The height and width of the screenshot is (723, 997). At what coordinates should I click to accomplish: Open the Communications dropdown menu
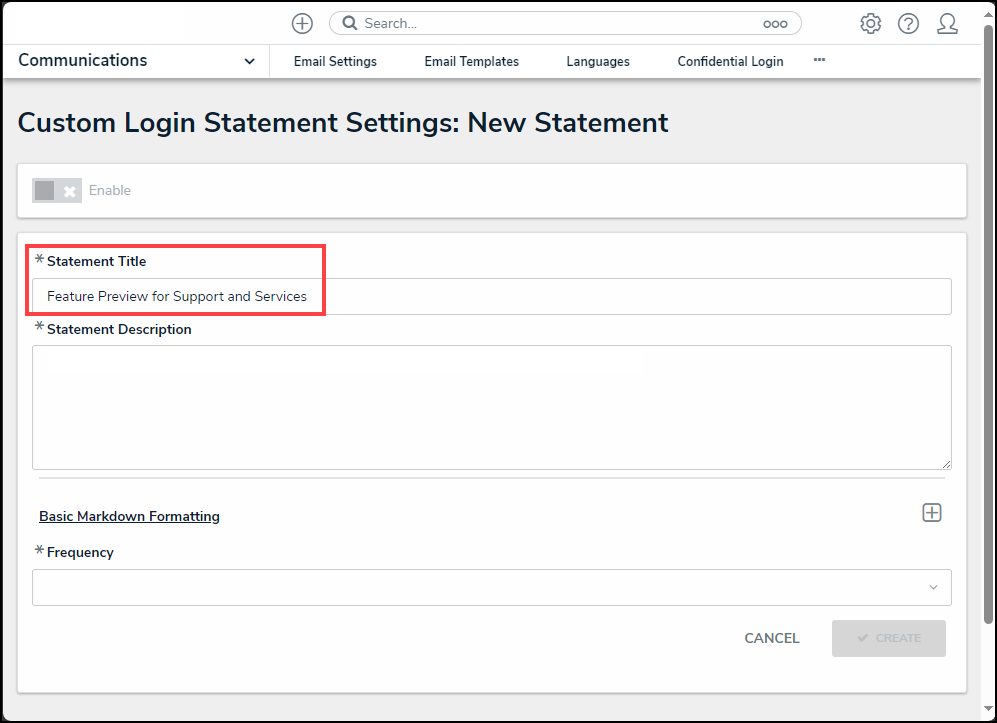point(136,61)
